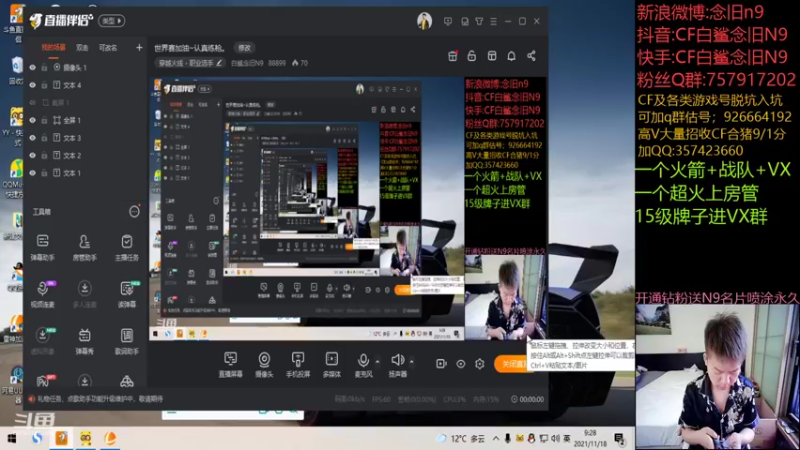The width and height of the screenshot is (800, 450).
Task: Hide the 文本 3 source
Action: coord(33,138)
